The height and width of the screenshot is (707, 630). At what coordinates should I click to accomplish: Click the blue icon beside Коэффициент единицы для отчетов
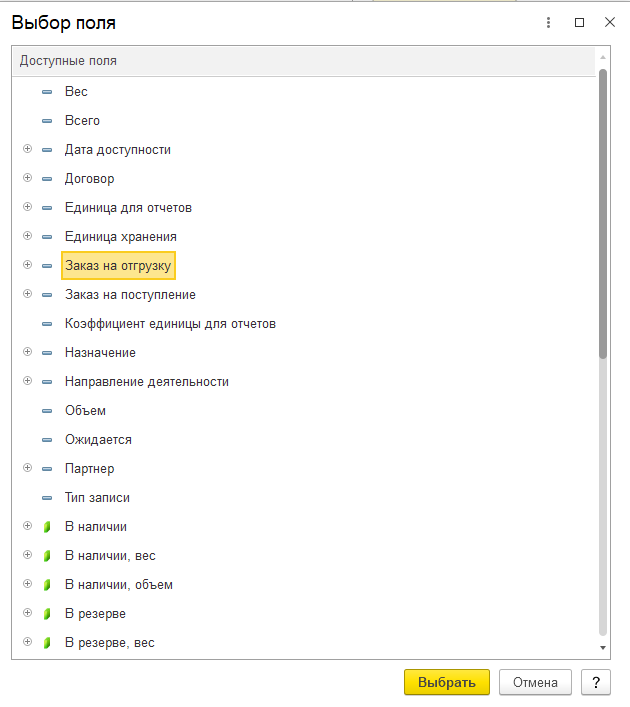[x=47, y=324]
